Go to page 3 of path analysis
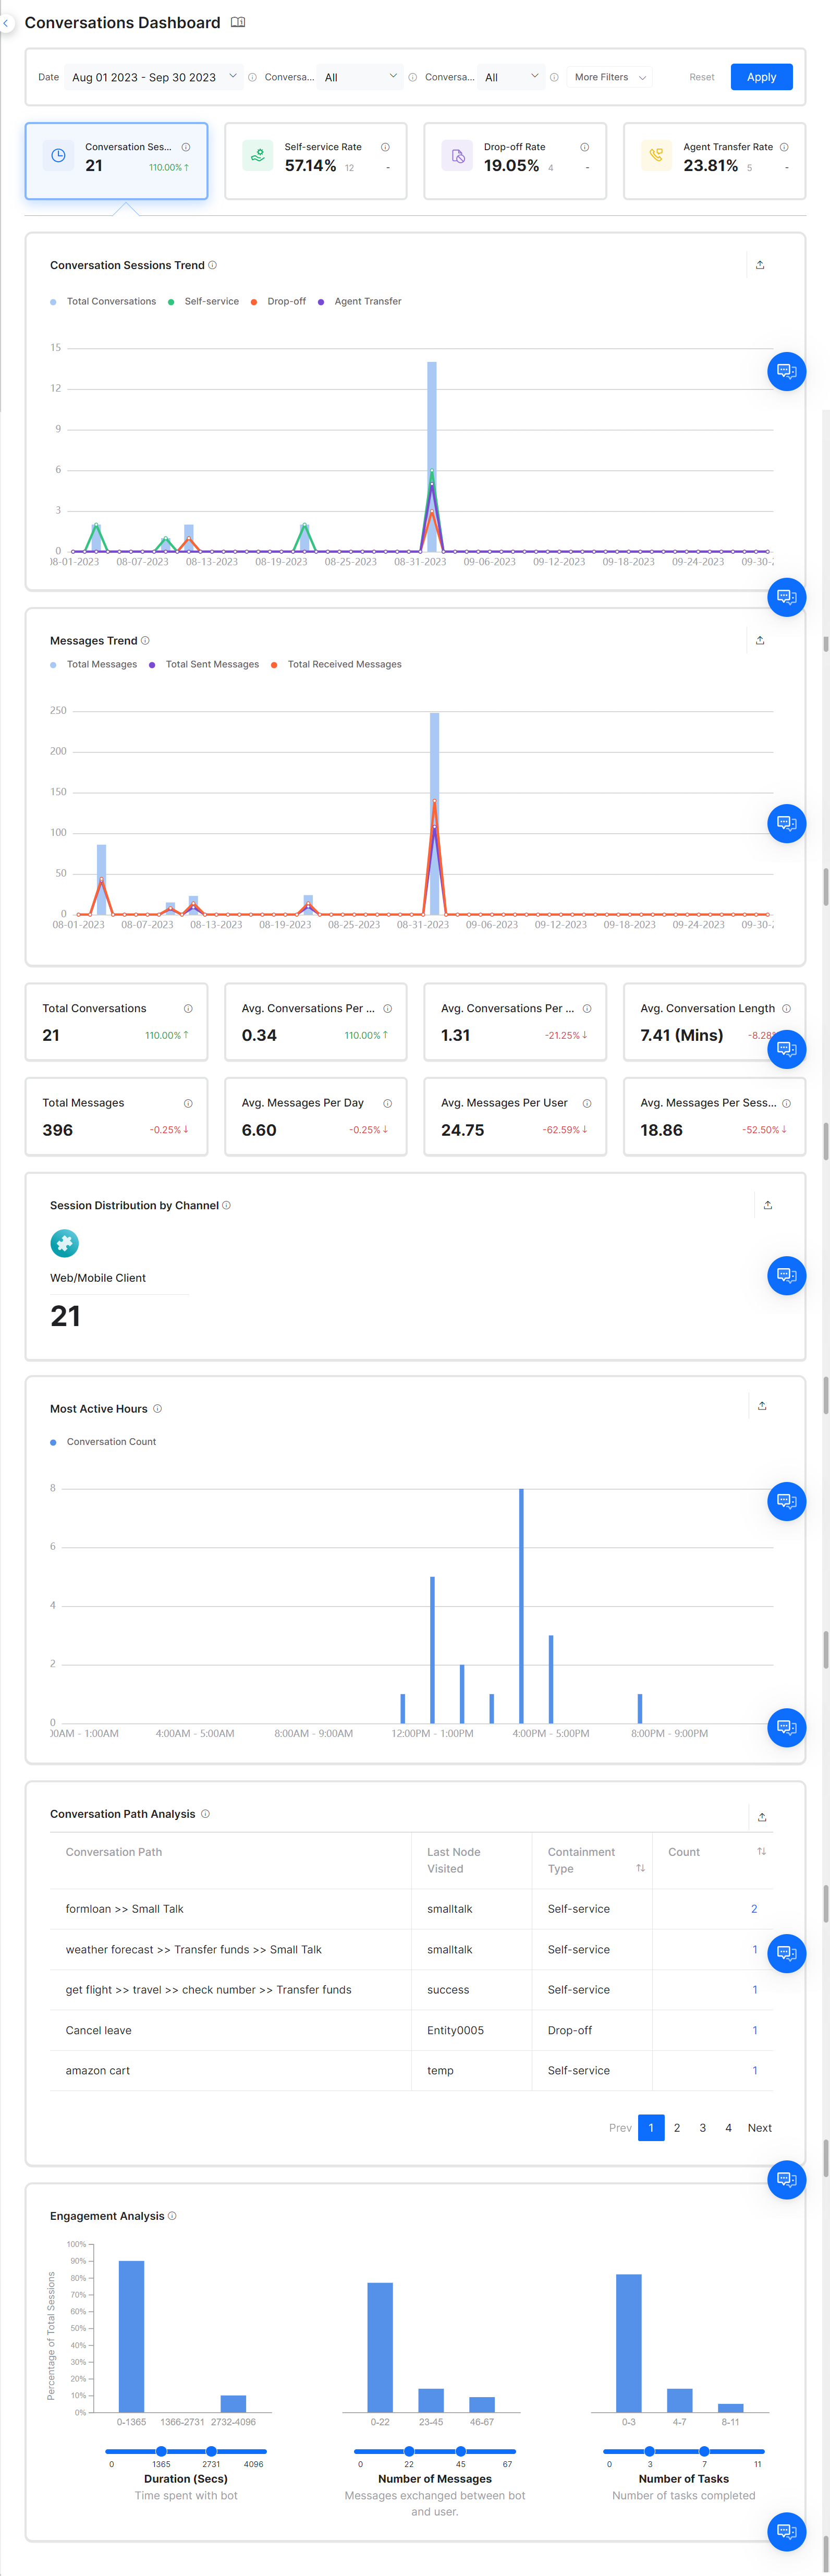Image resolution: width=830 pixels, height=2576 pixels. [x=702, y=2127]
